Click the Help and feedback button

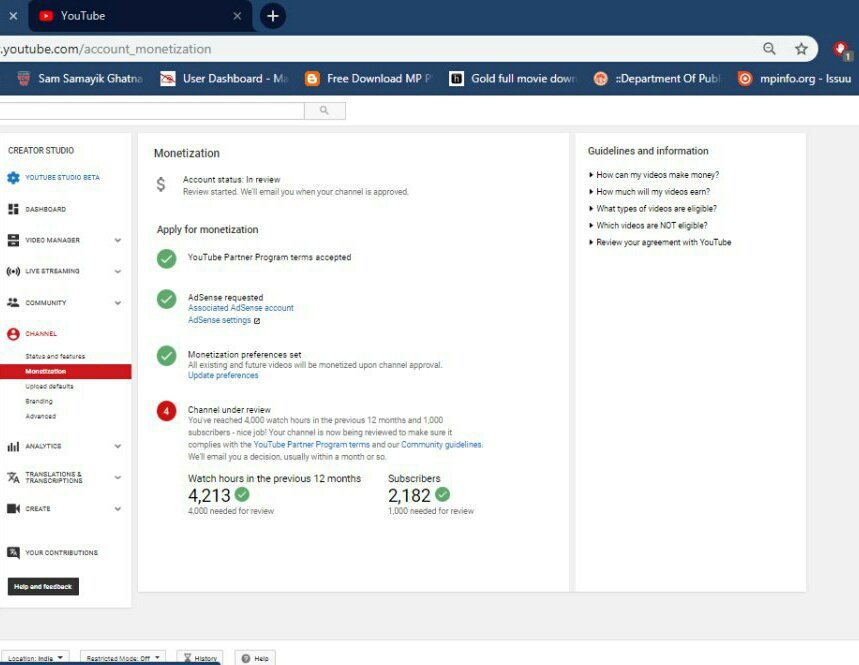pyautogui.click(x=43, y=586)
